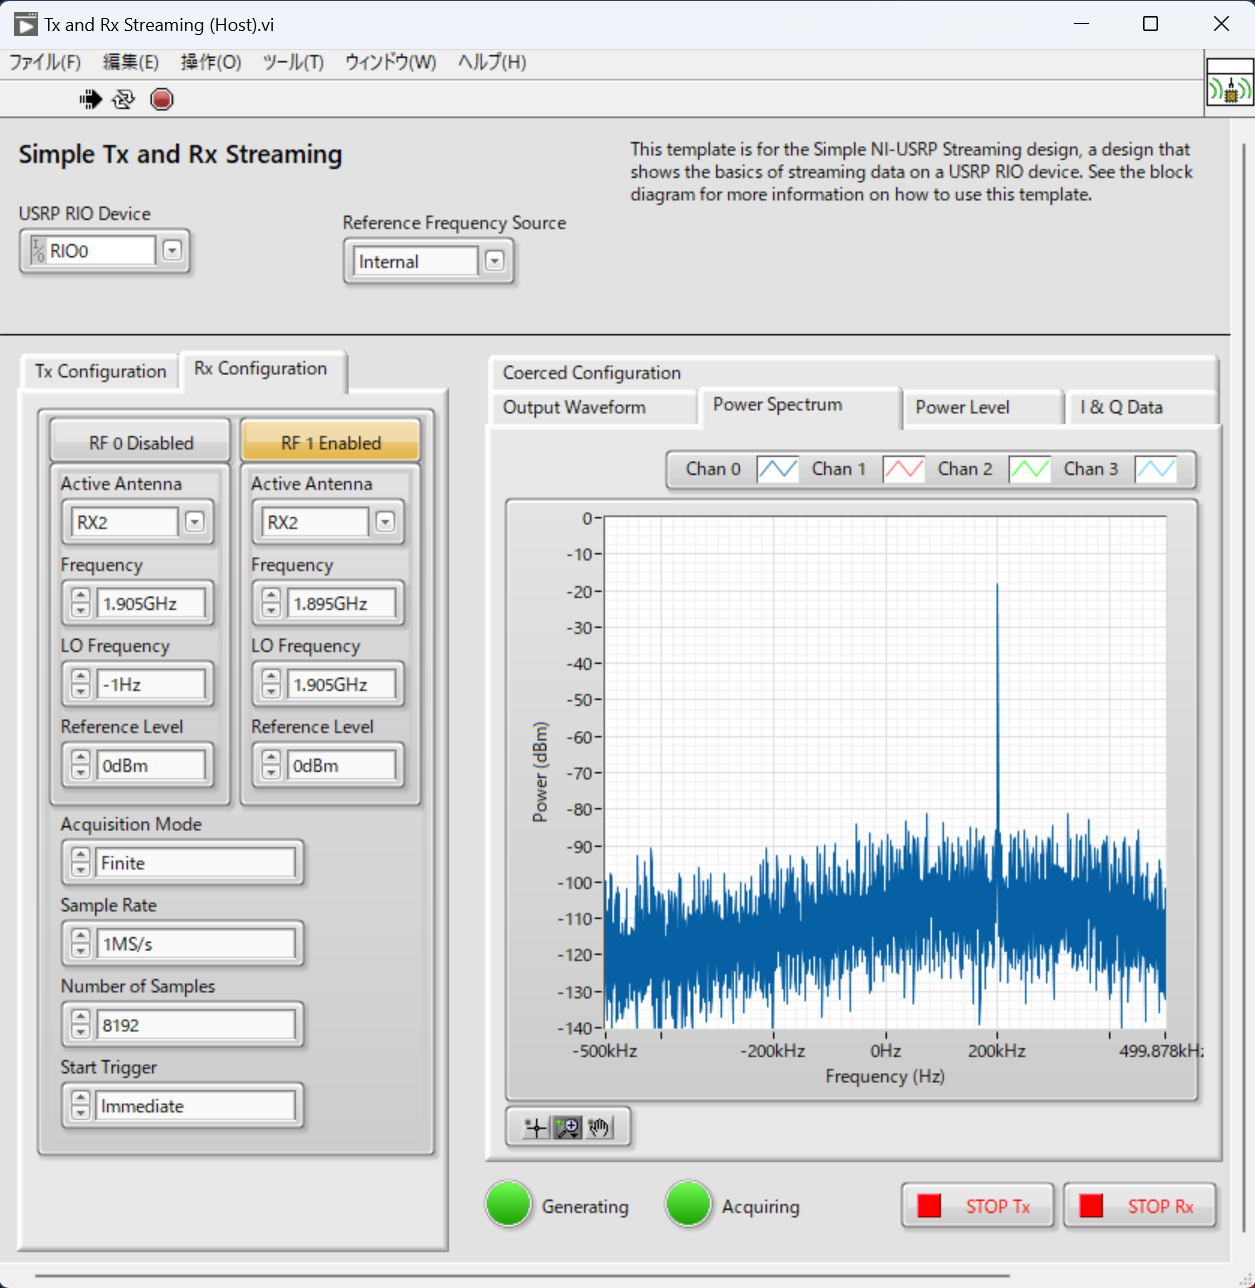
Task: Click the horizontal scrollbar at window bottom
Action: pos(522,1277)
